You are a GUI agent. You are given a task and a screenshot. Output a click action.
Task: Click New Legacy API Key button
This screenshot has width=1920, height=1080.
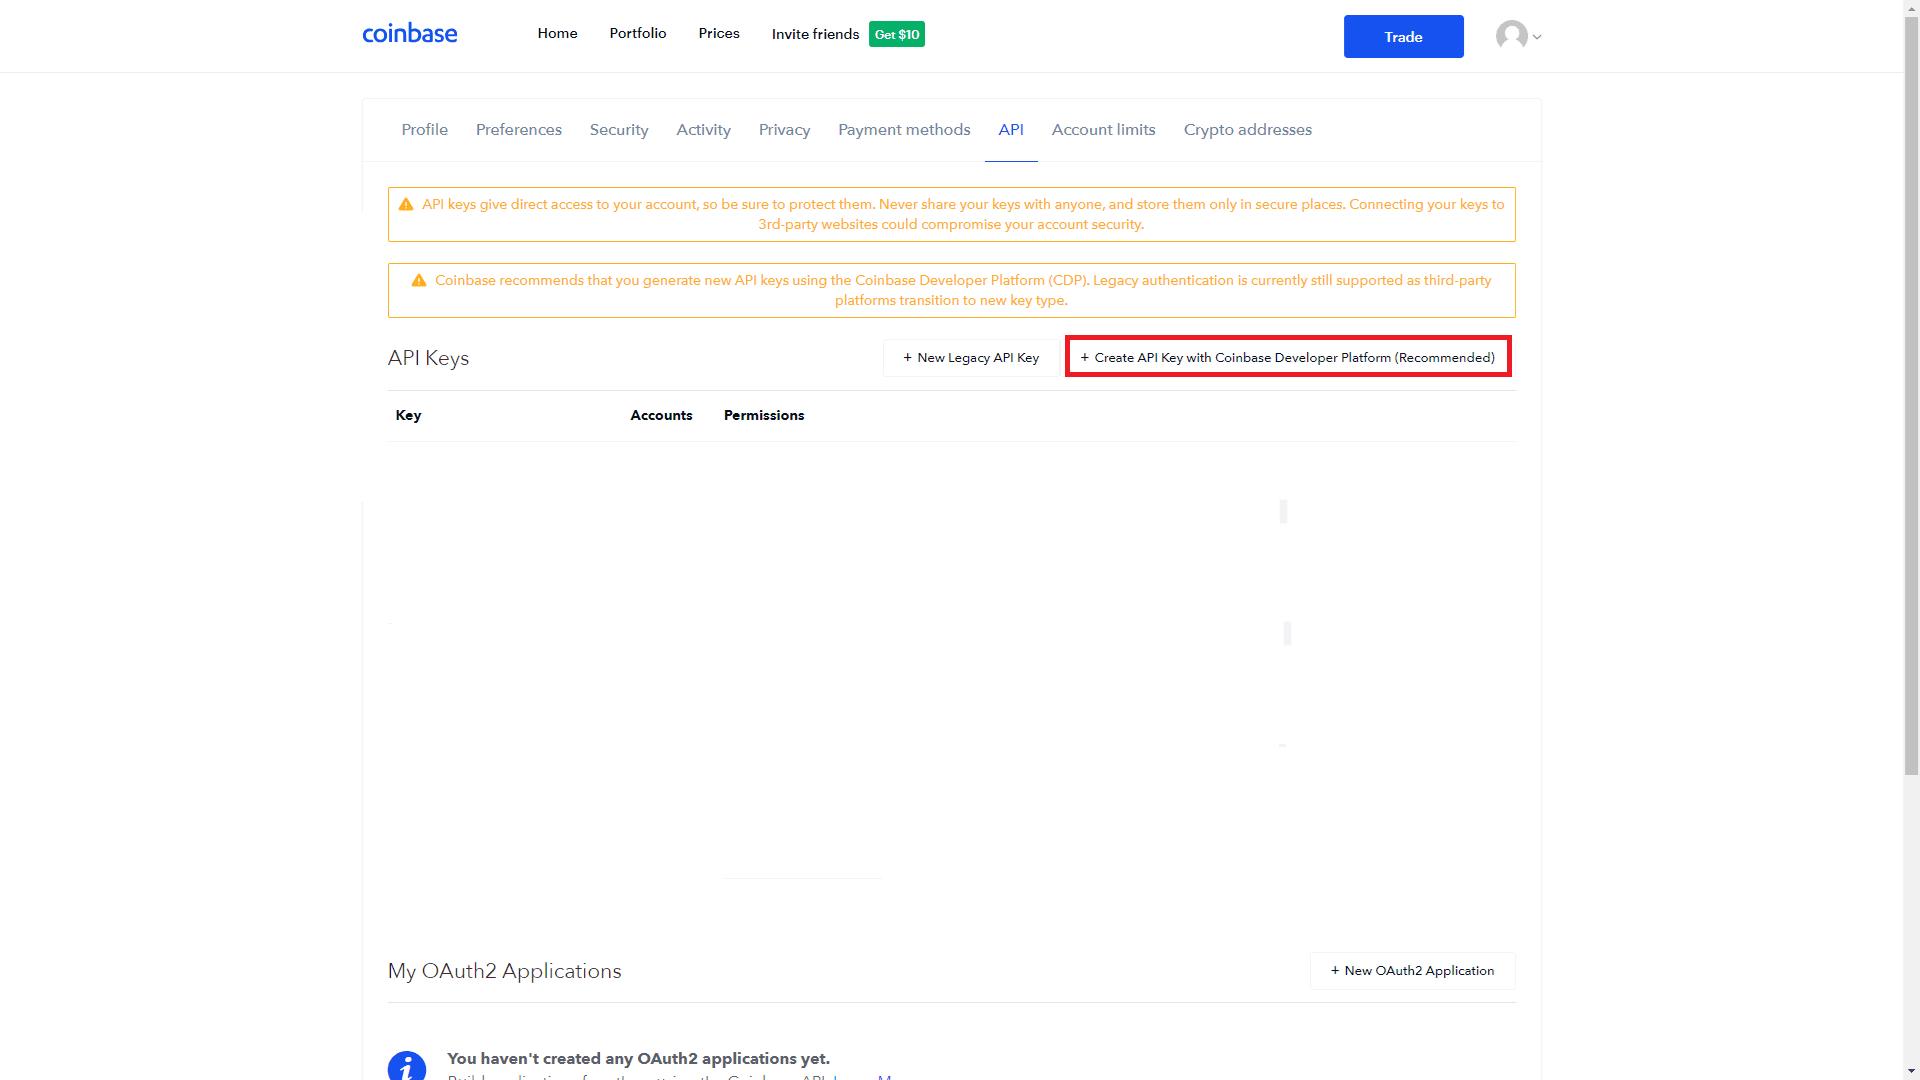[971, 358]
